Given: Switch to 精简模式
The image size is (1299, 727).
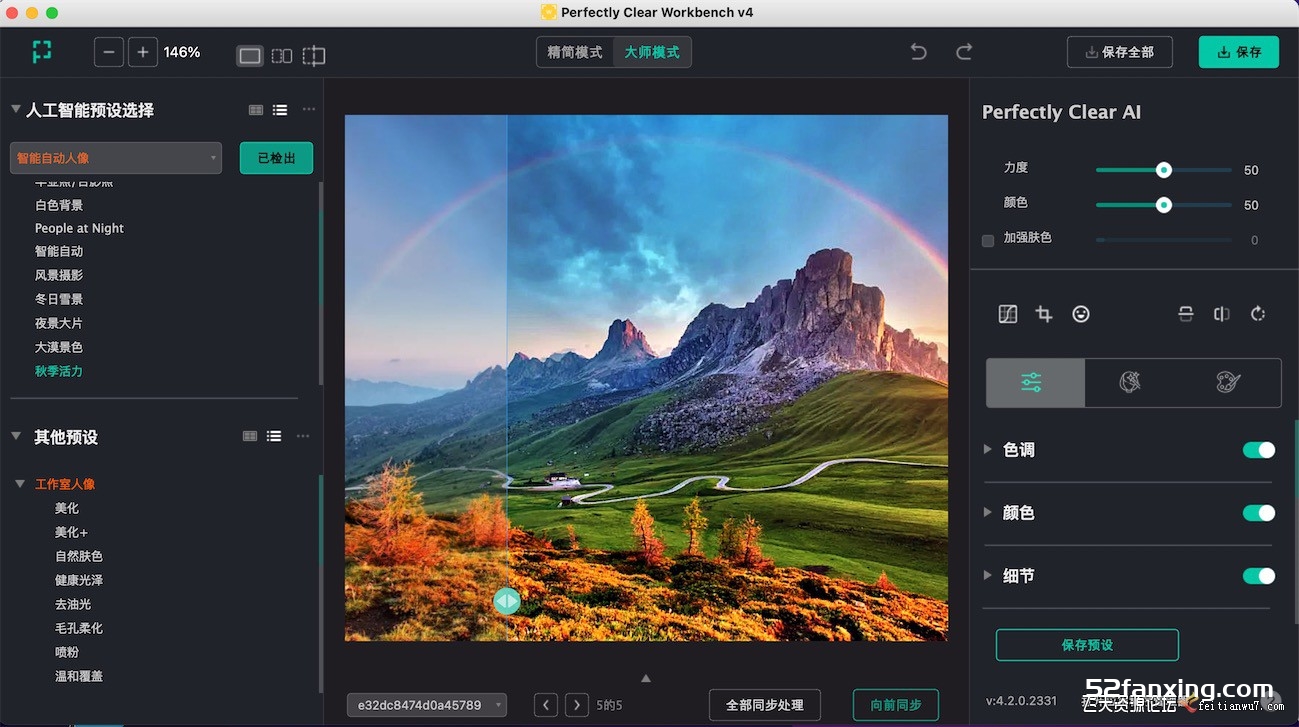Looking at the screenshot, I should point(575,52).
